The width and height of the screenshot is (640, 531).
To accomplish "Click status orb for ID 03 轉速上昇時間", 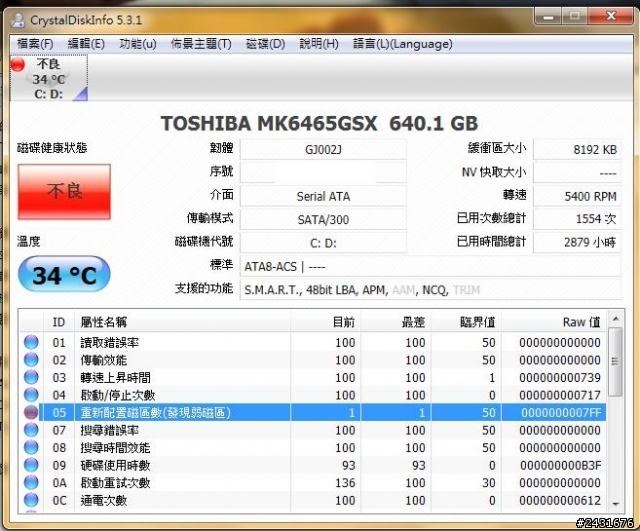I will tap(31, 377).
